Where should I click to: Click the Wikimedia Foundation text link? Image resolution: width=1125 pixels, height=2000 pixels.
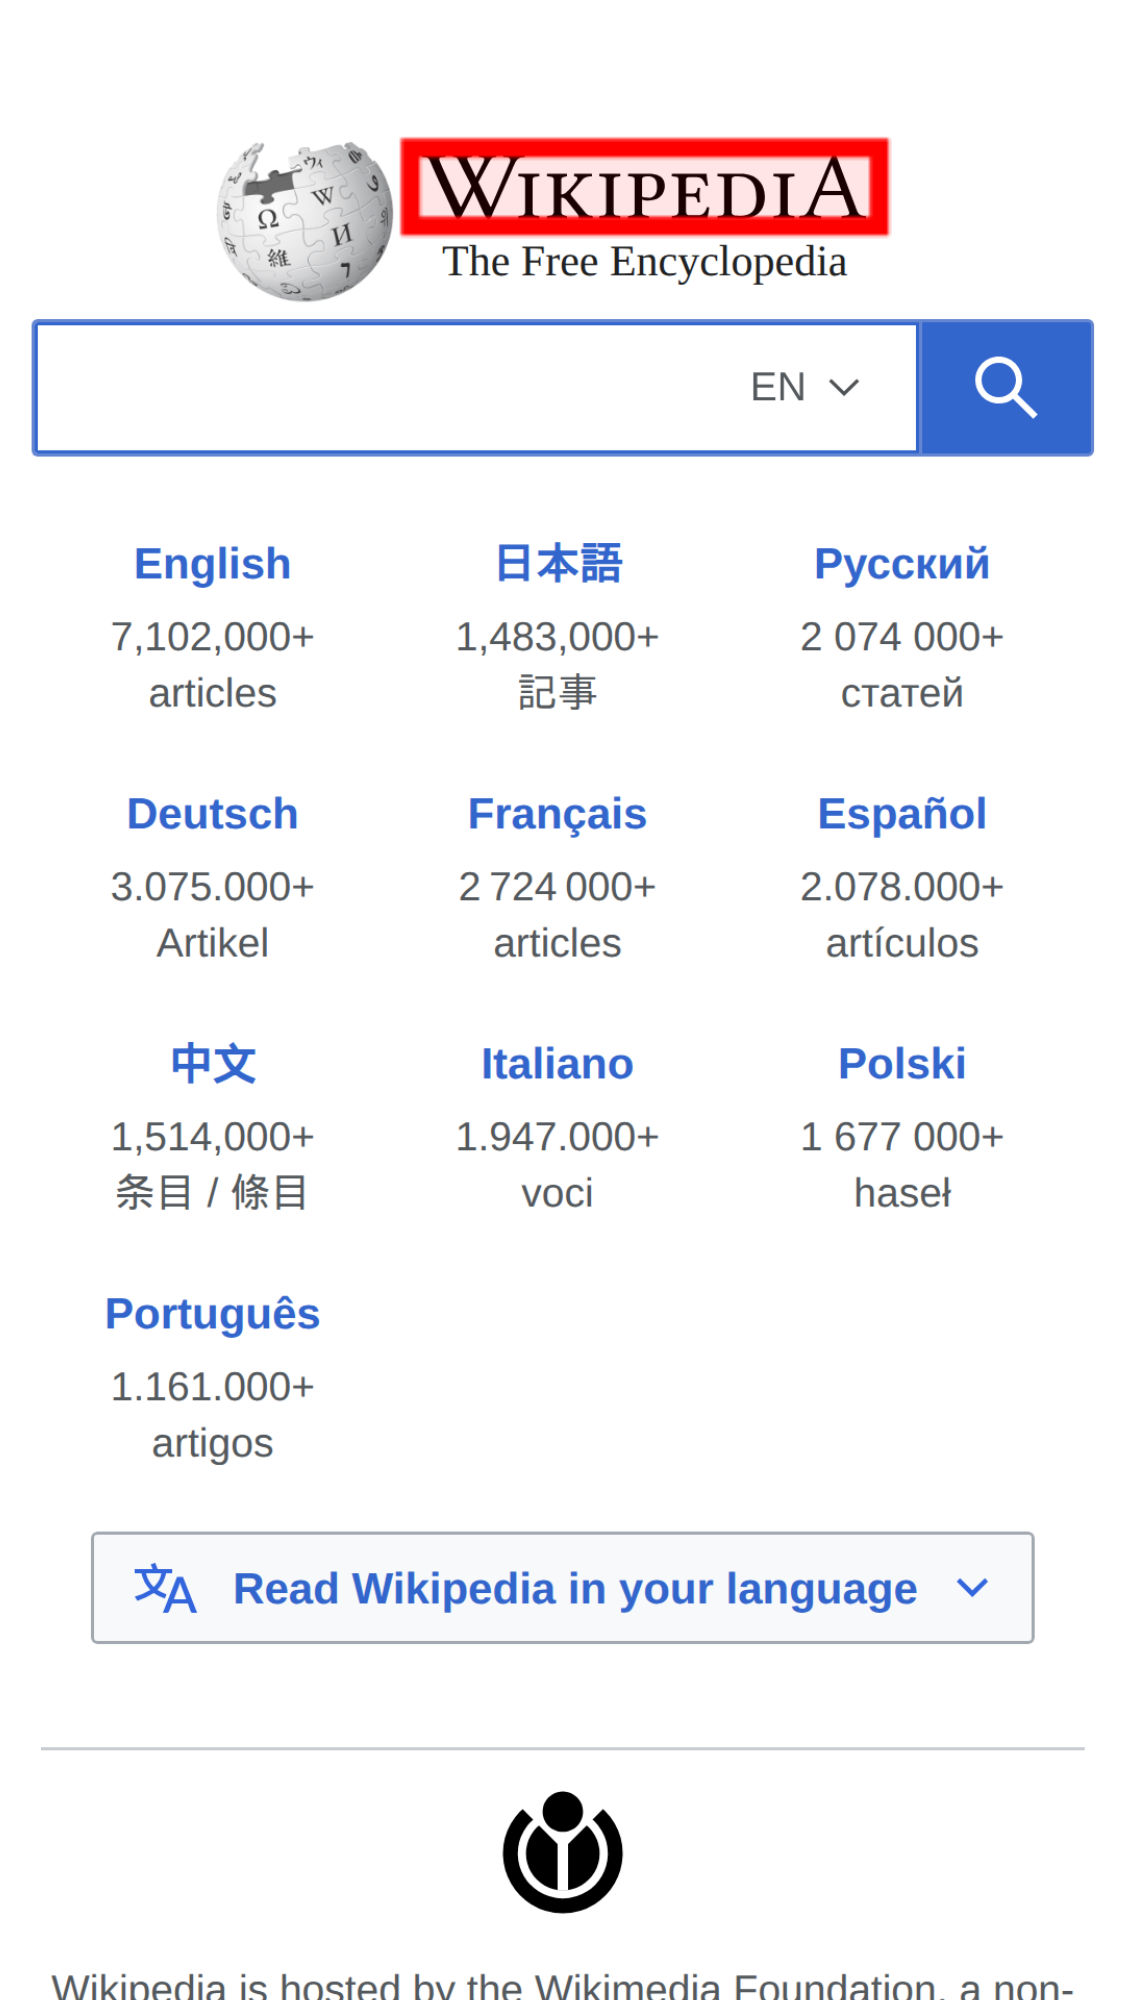[x=735, y=1986]
